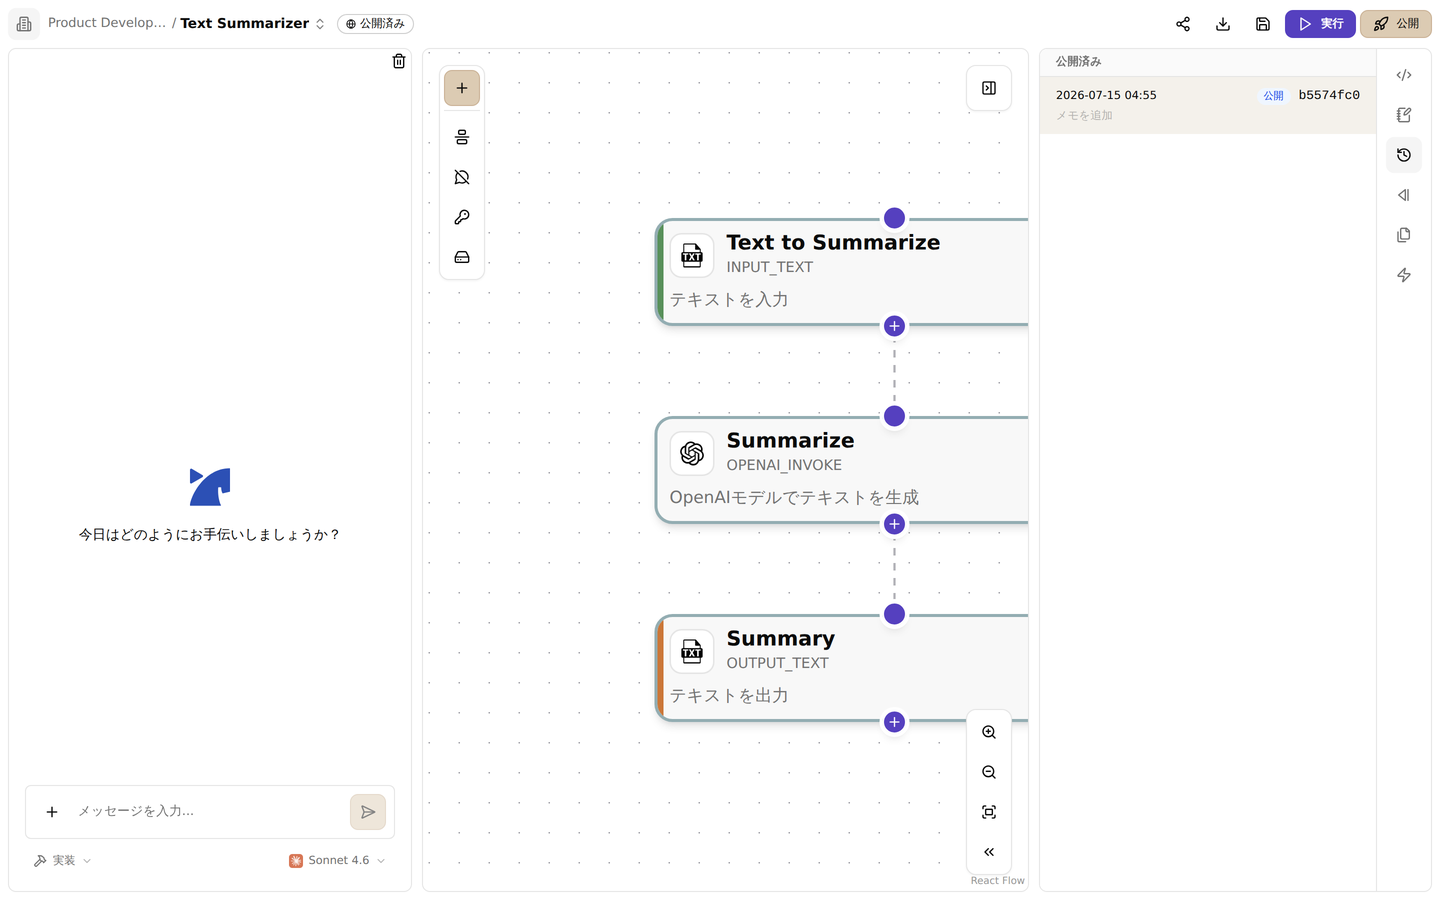
Task: Click the top connector of Summarize node
Action: [894, 416]
